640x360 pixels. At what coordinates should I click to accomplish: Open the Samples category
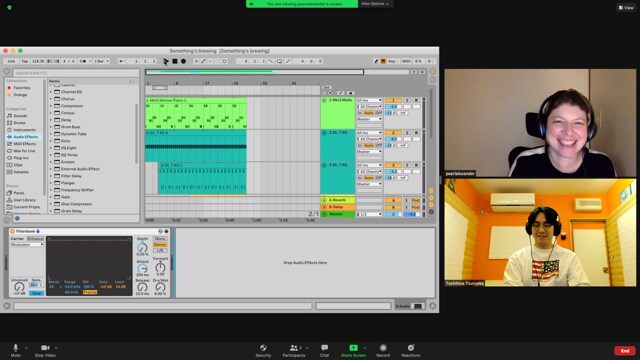(x=21, y=172)
